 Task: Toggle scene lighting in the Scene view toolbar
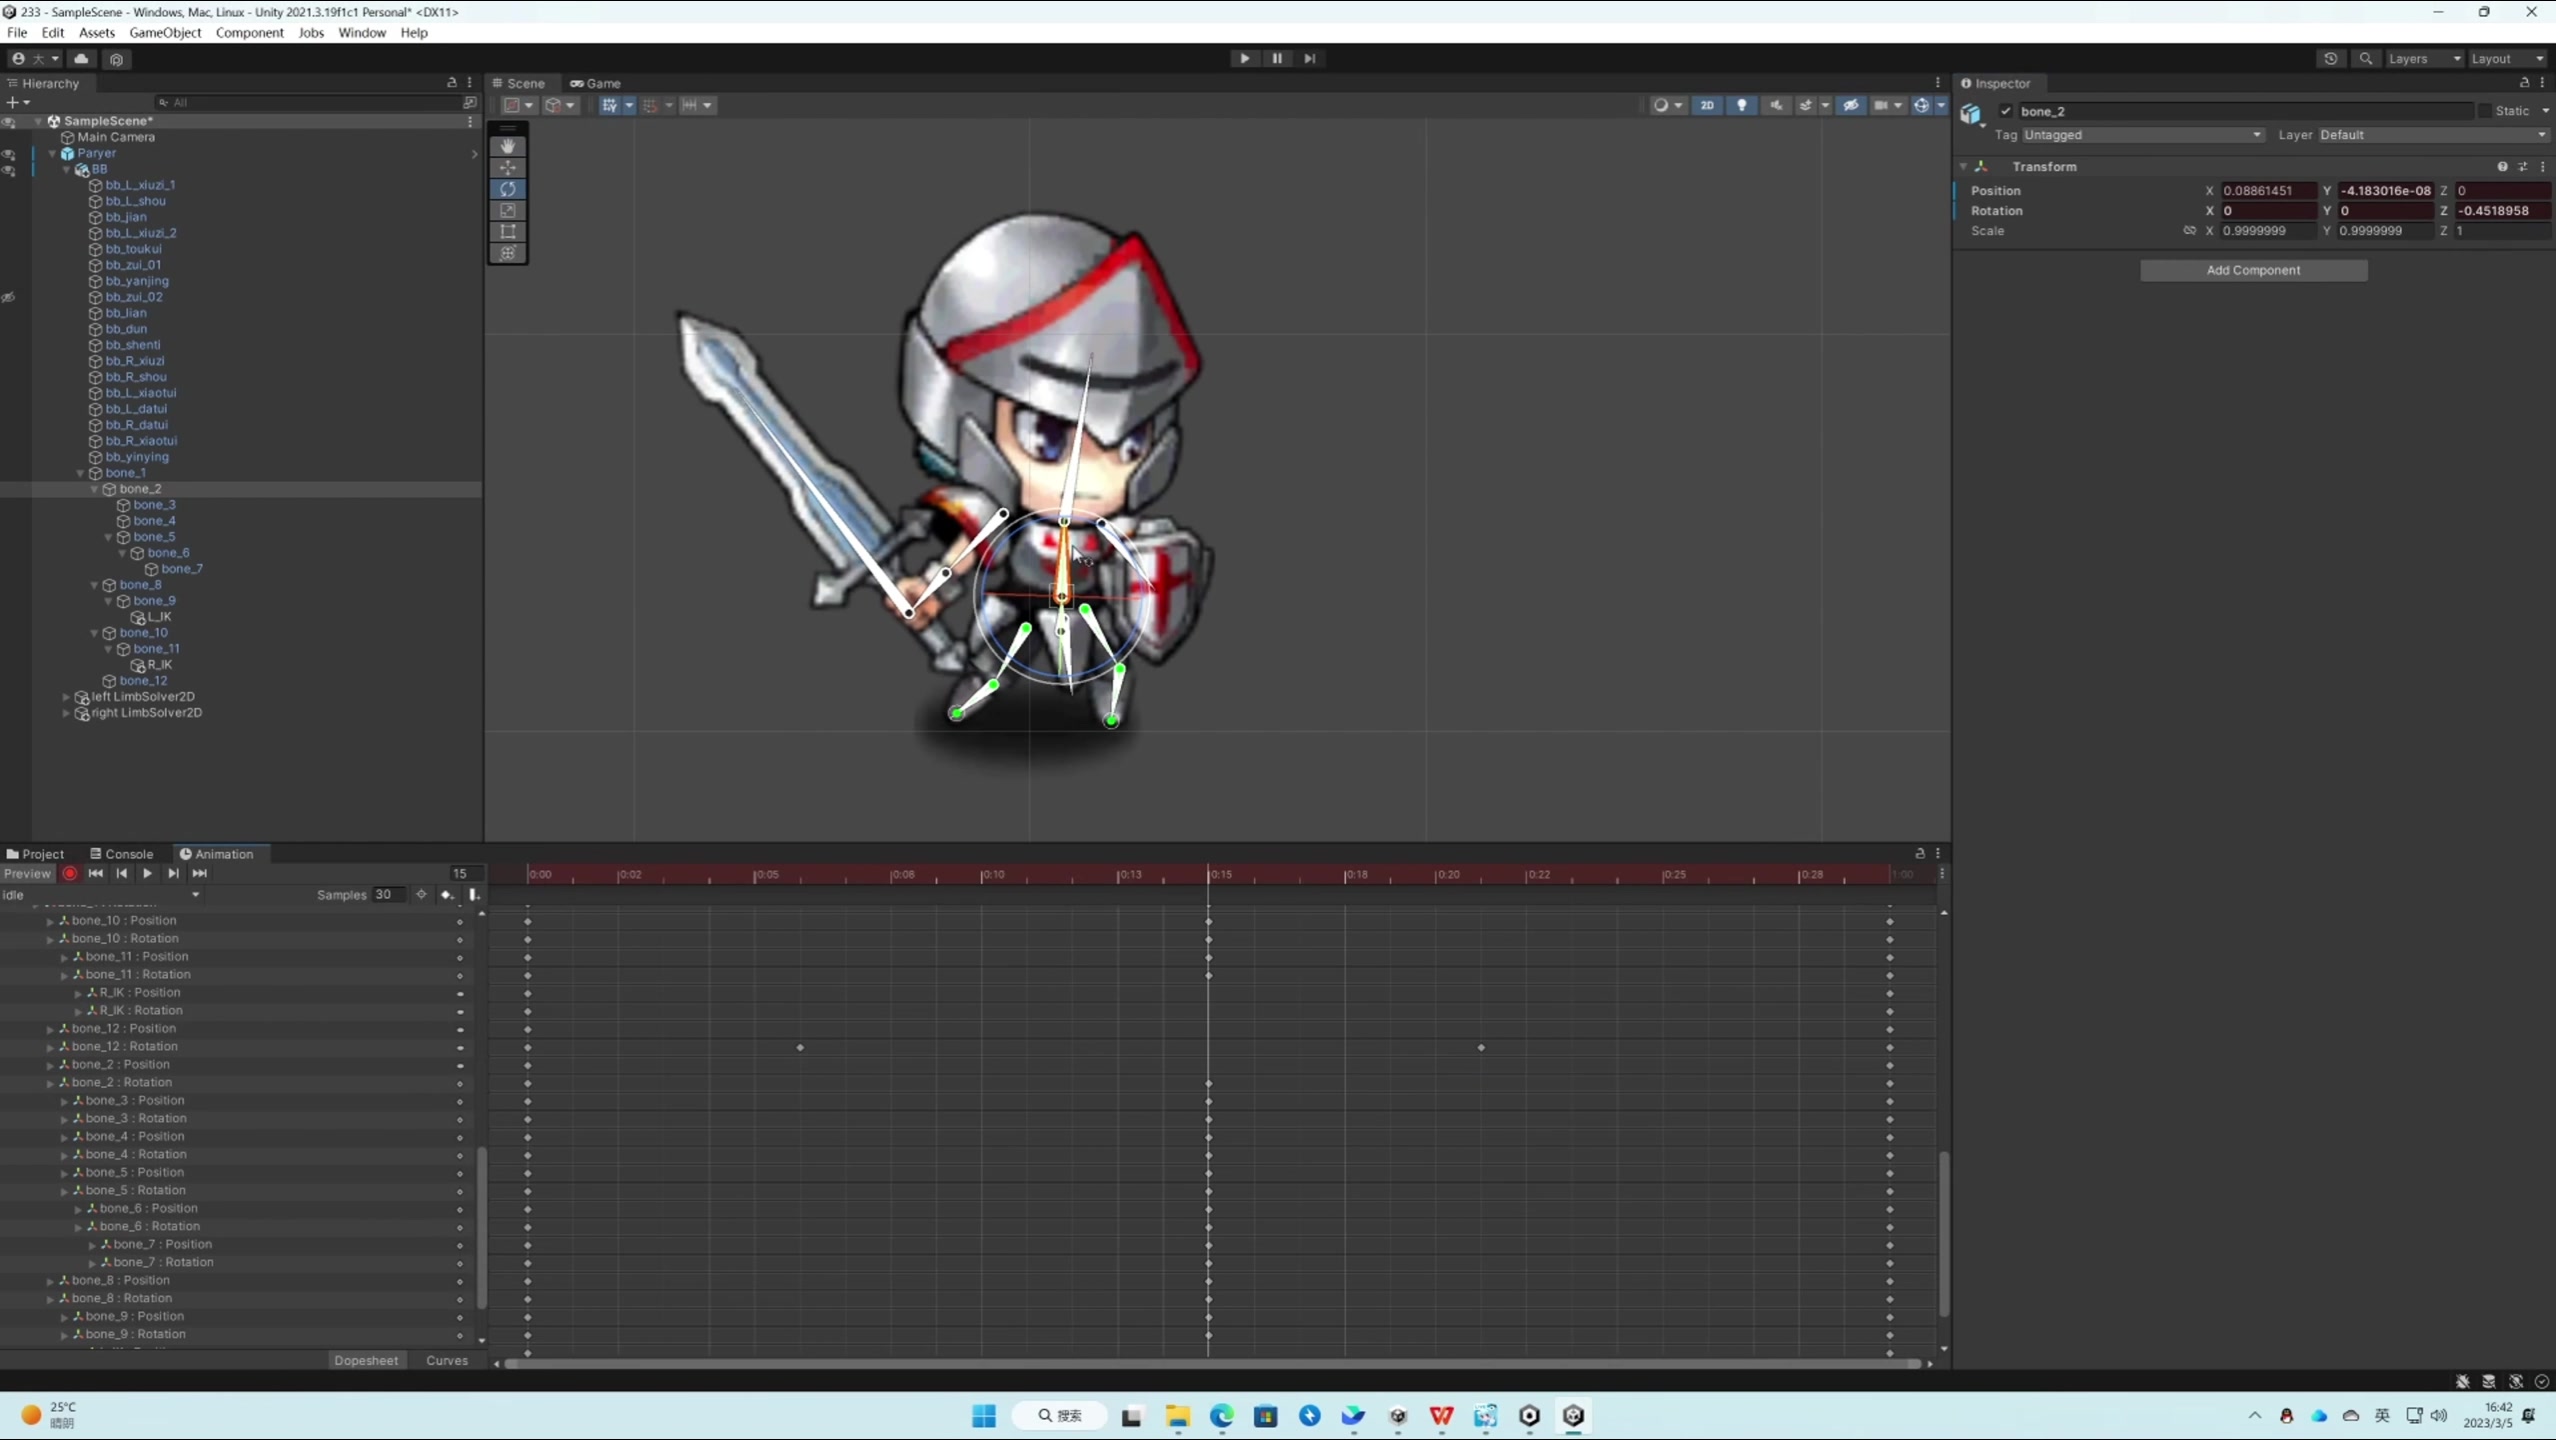tap(1742, 105)
